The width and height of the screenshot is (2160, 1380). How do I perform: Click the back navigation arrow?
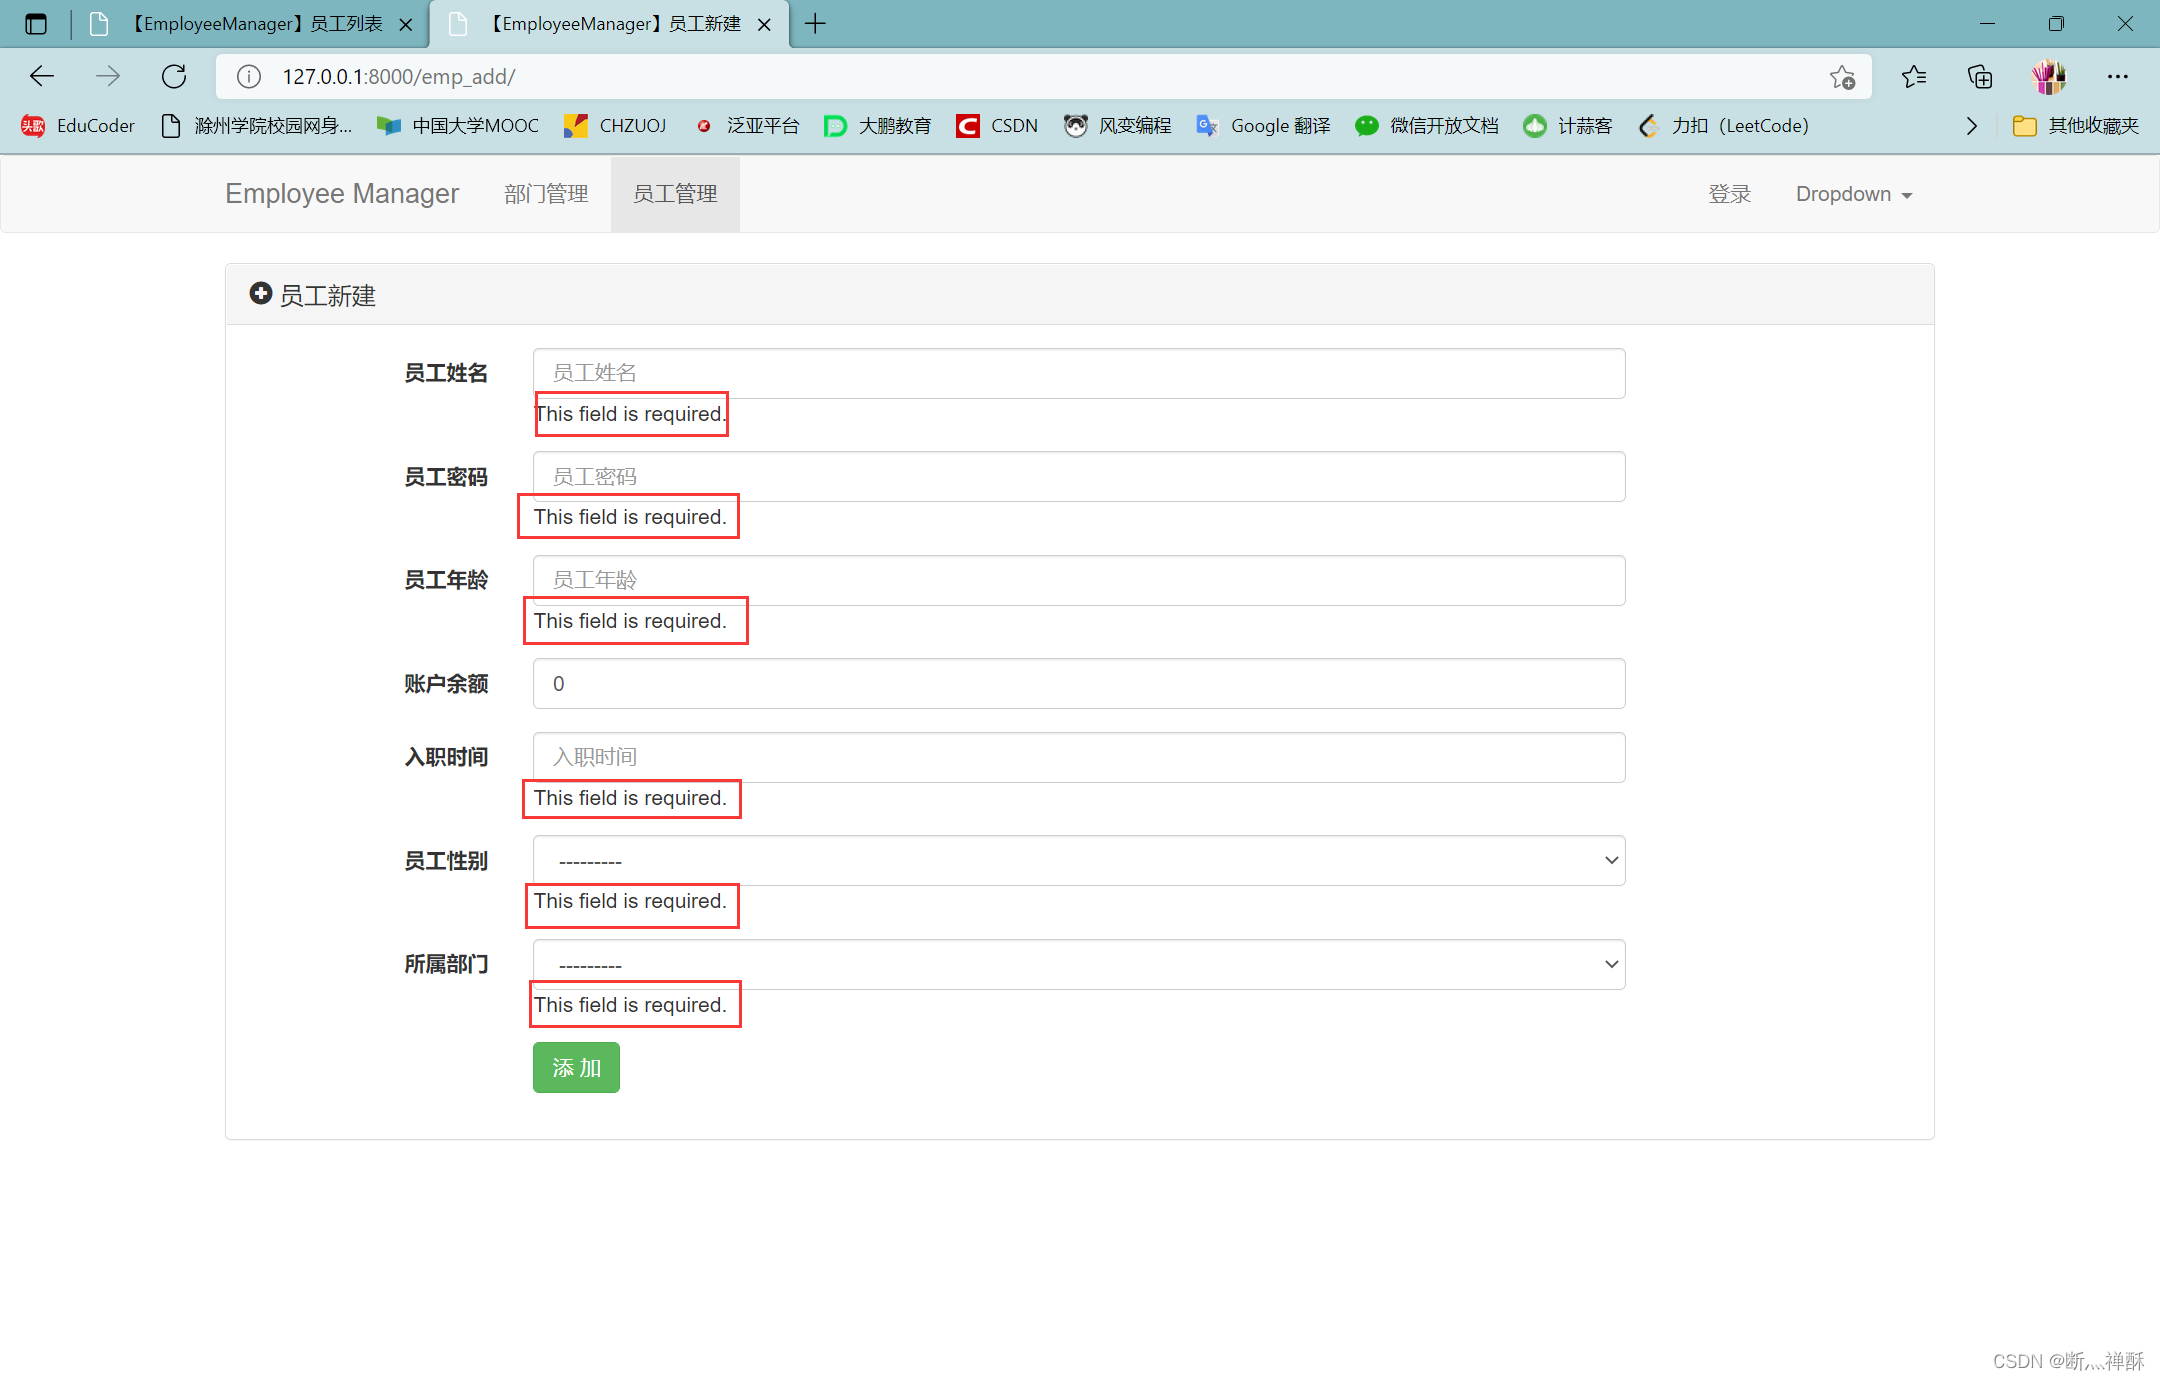click(x=42, y=76)
